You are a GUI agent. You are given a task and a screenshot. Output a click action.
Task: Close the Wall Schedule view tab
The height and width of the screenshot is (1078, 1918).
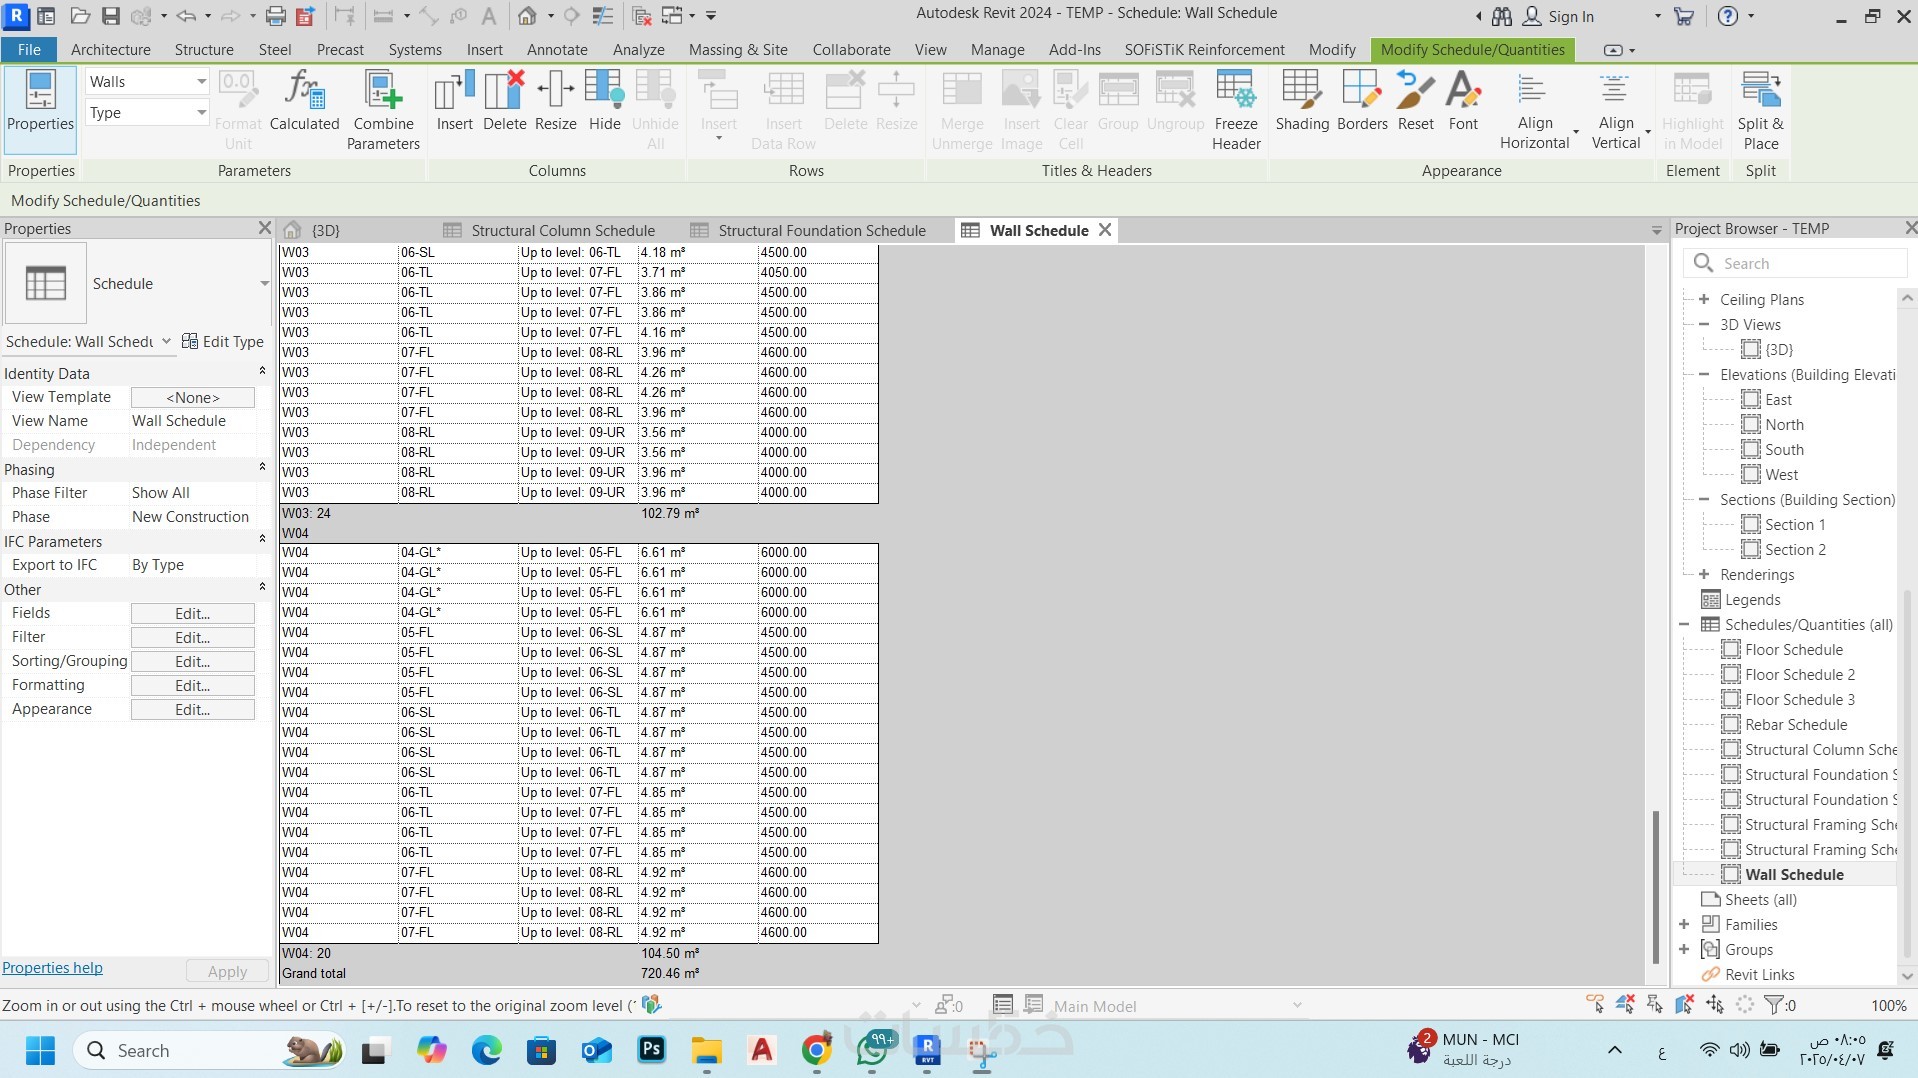(1105, 229)
